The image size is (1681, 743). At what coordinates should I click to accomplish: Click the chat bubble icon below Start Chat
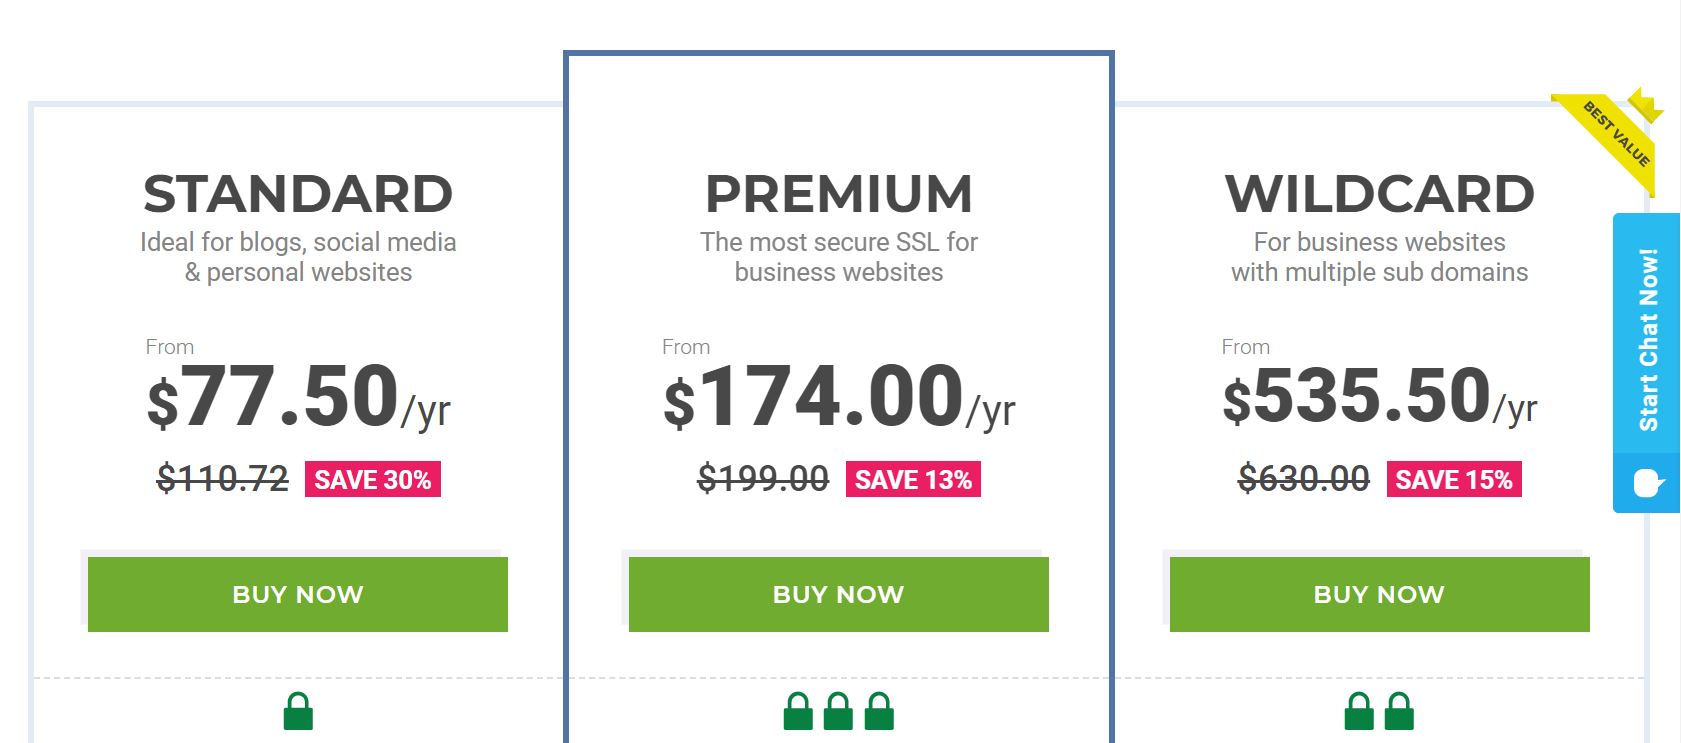click(1648, 484)
